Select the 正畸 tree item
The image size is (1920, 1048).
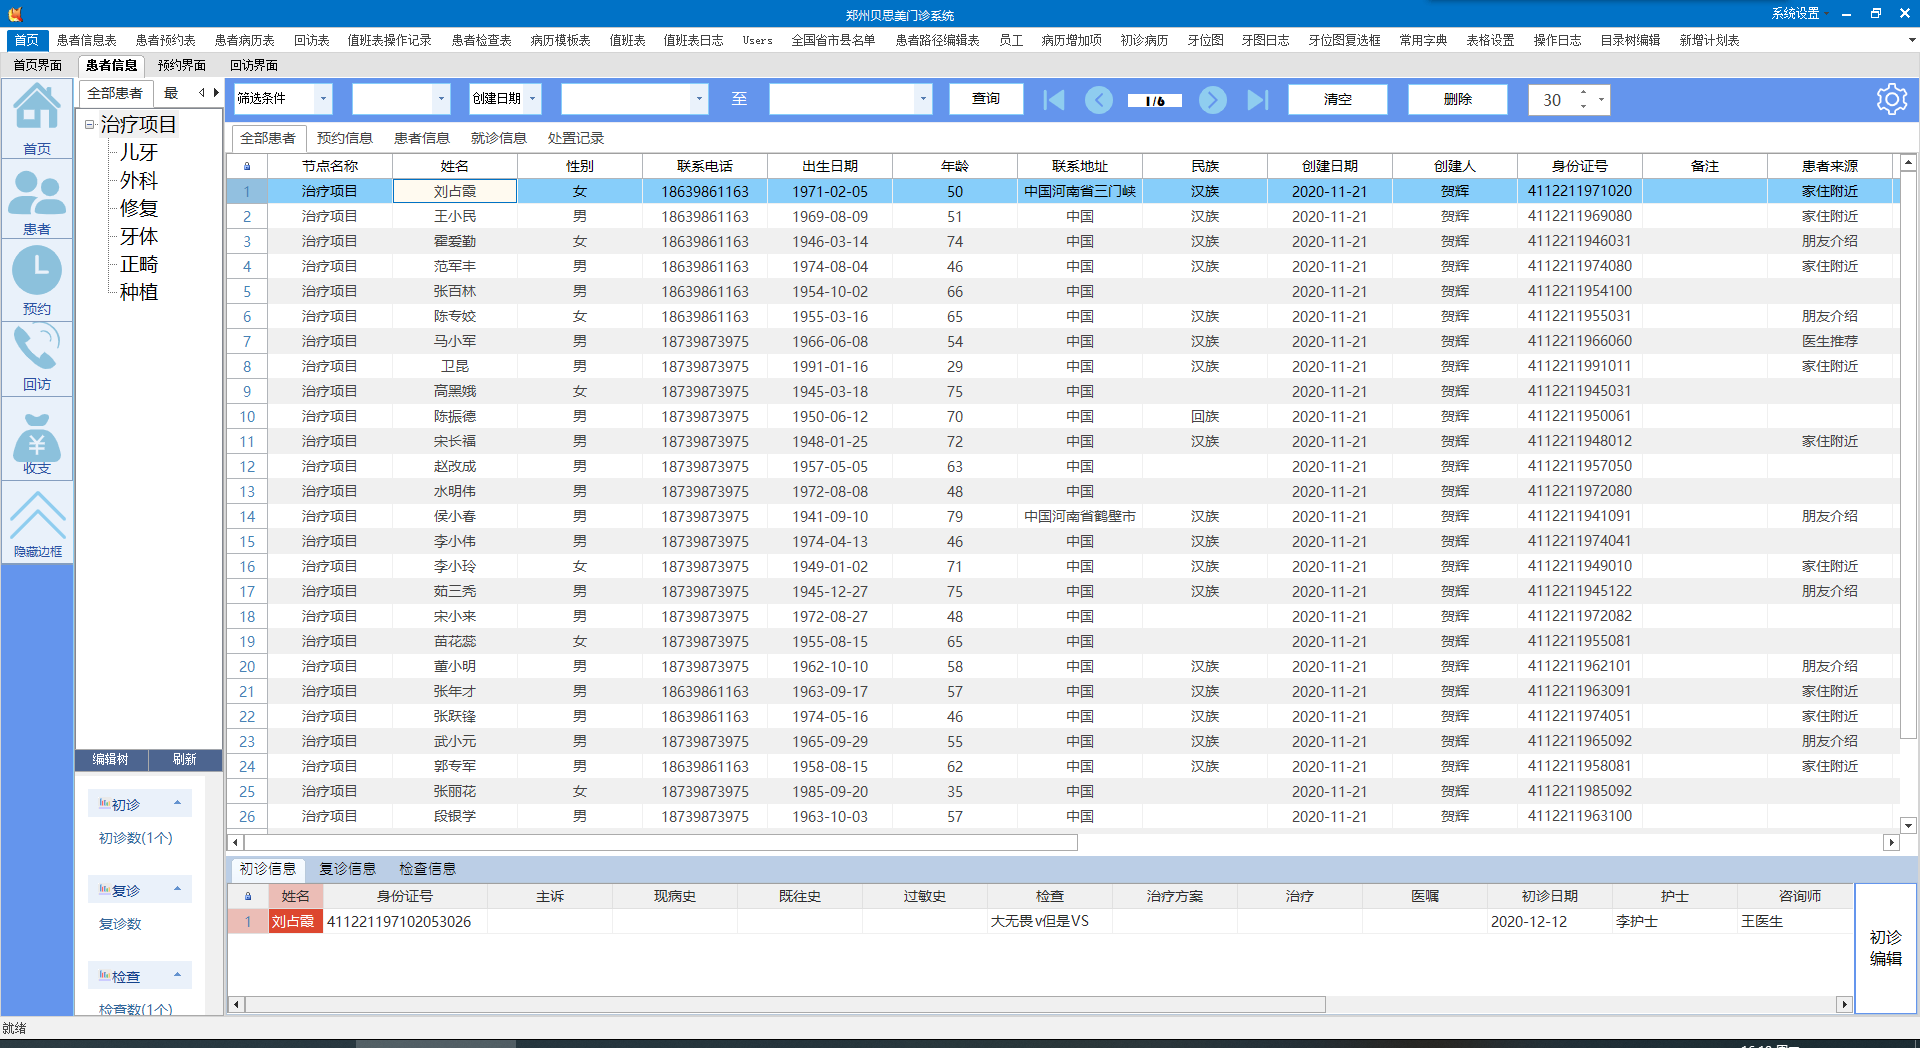139,265
